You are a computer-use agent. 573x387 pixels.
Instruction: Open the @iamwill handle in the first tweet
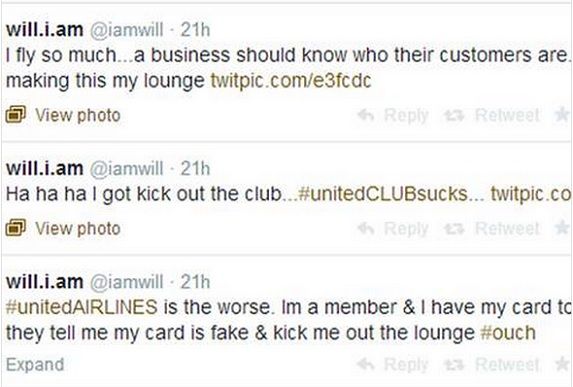click(126, 30)
